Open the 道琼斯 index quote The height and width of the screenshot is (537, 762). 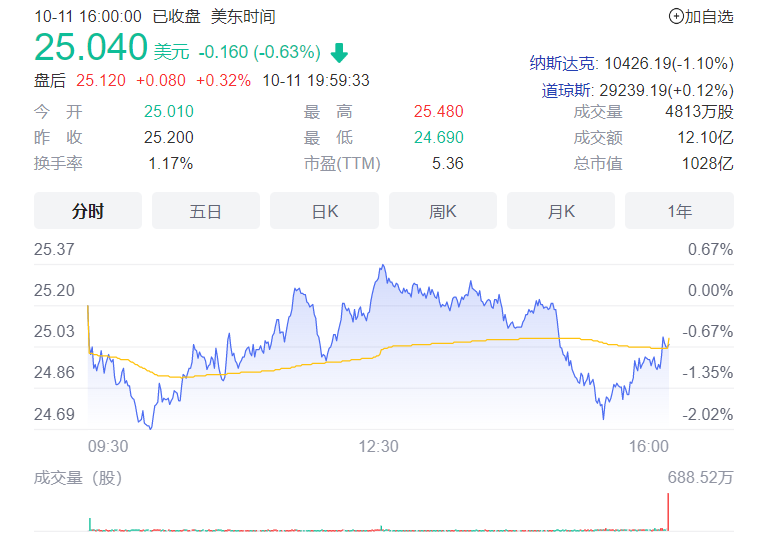click(563, 90)
